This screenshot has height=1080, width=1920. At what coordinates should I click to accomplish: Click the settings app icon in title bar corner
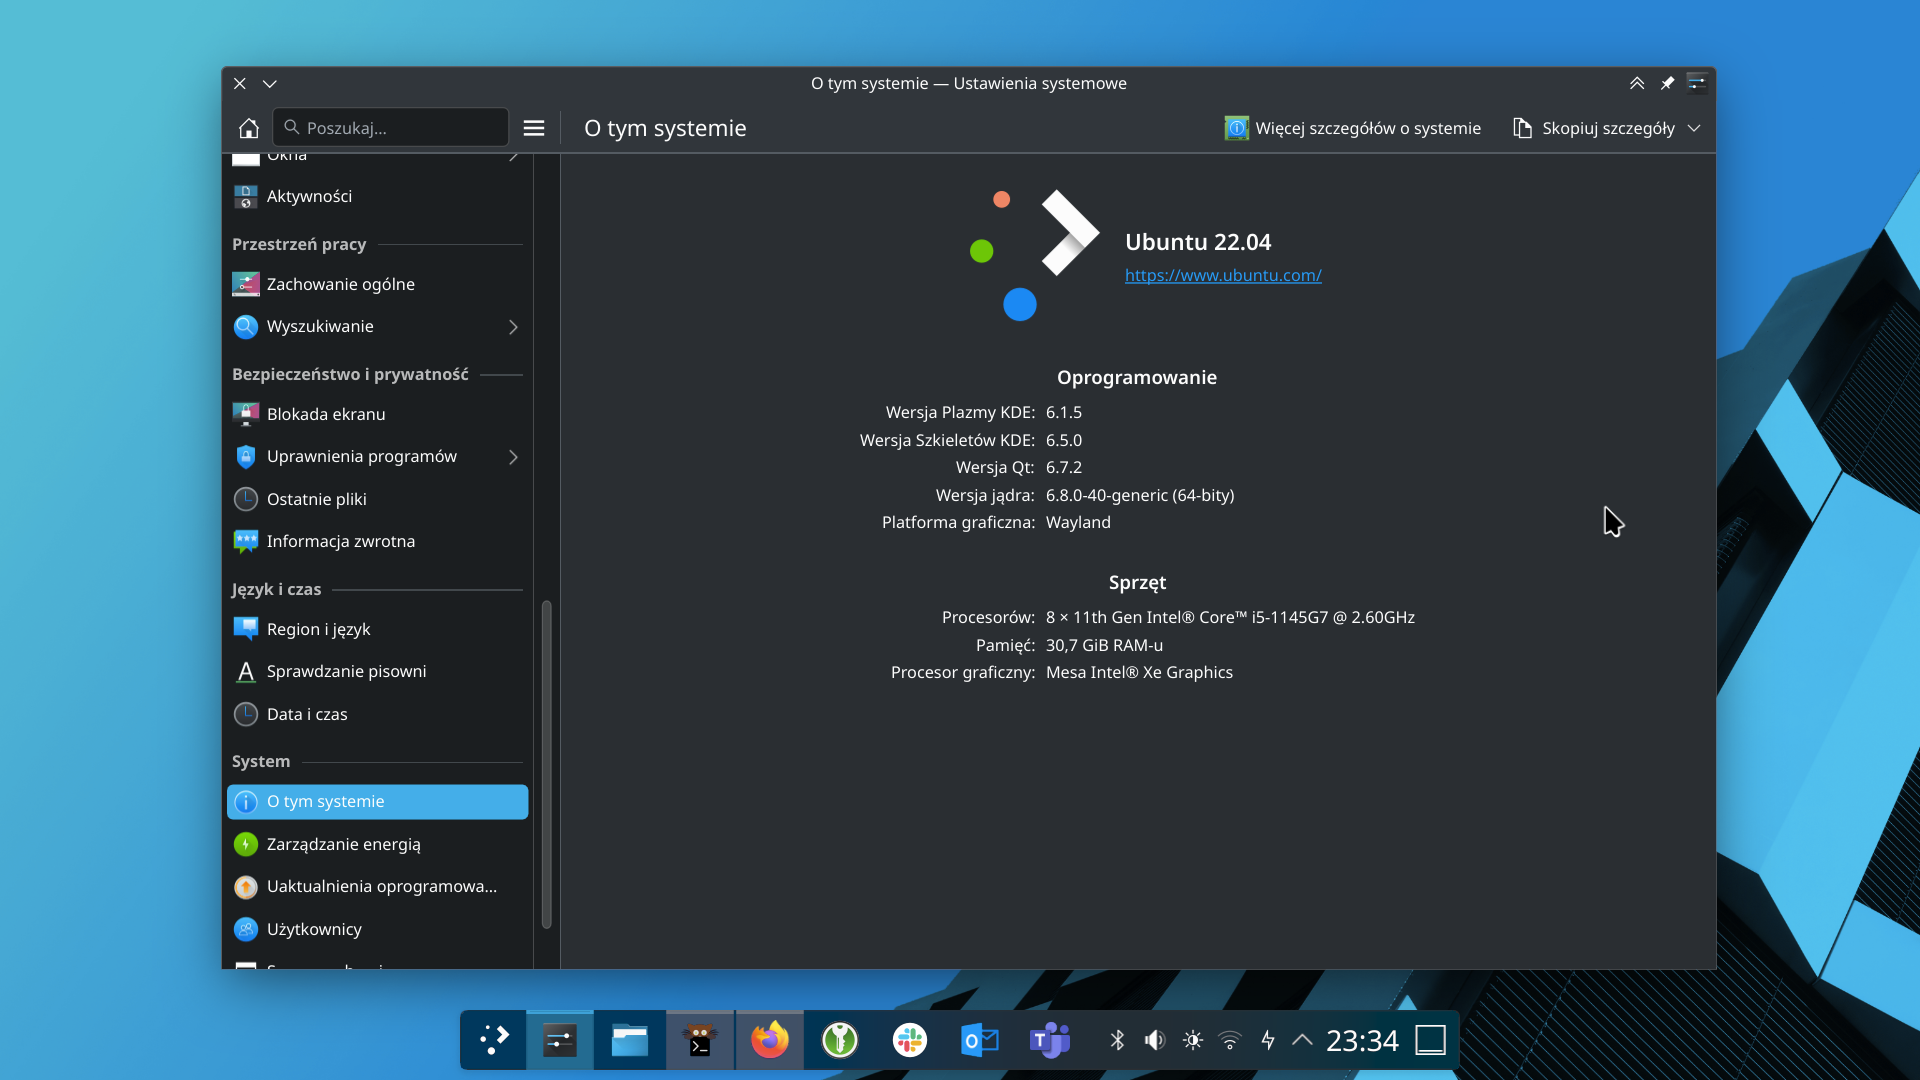coord(1697,83)
